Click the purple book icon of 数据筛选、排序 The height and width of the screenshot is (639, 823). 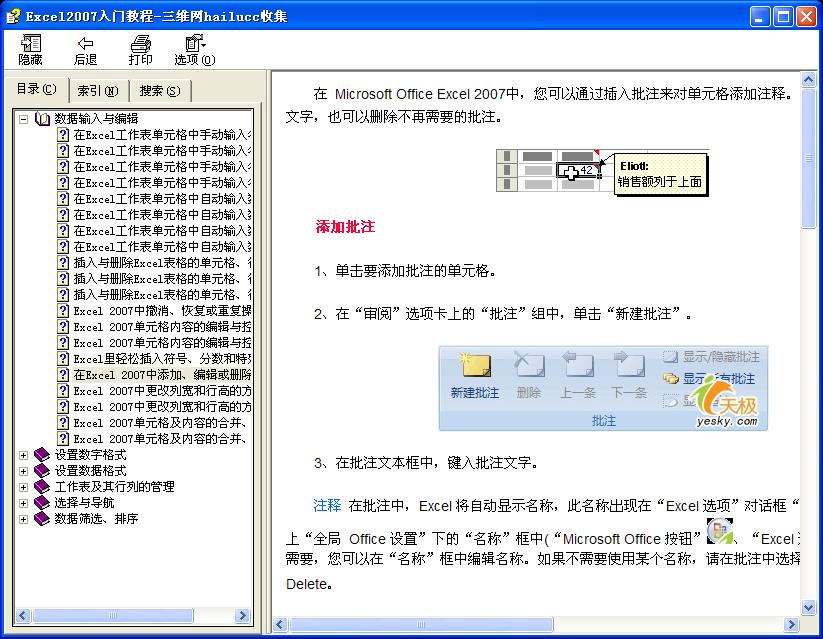coord(42,519)
